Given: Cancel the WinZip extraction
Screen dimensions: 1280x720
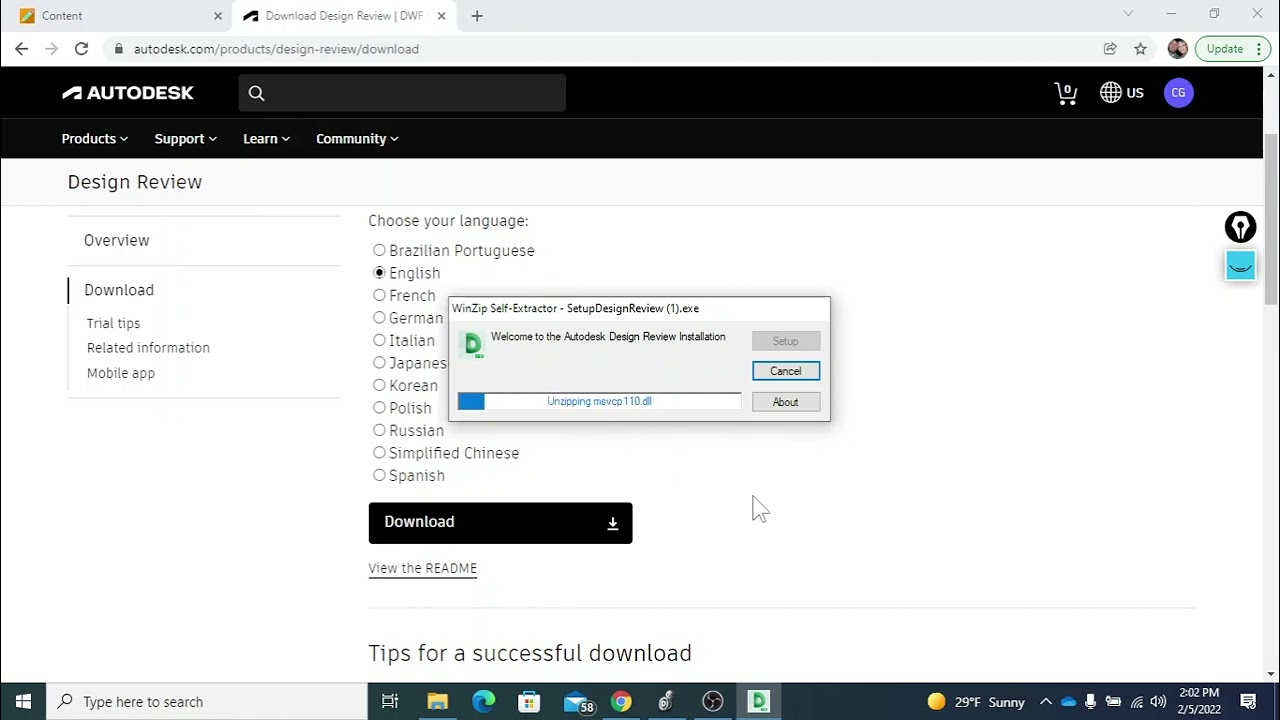Looking at the screenshot, I should (x=786, y=371).
